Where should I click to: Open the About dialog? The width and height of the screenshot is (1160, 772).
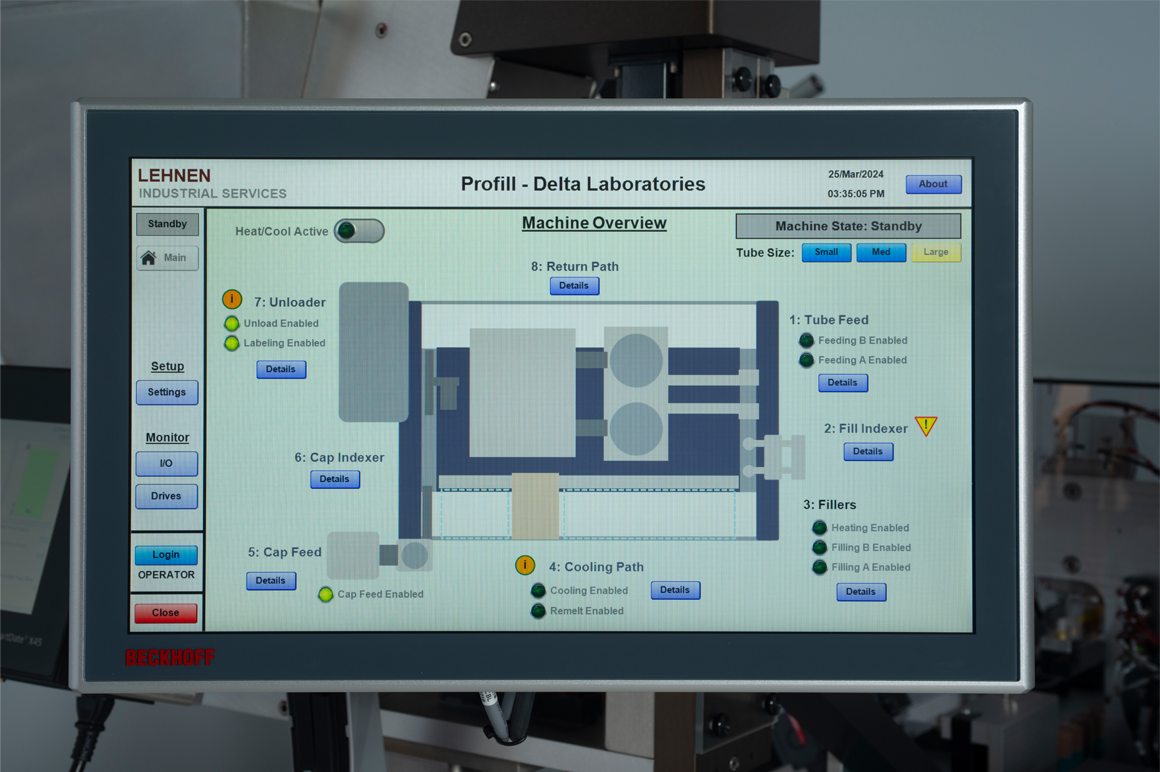click(932, 184)
